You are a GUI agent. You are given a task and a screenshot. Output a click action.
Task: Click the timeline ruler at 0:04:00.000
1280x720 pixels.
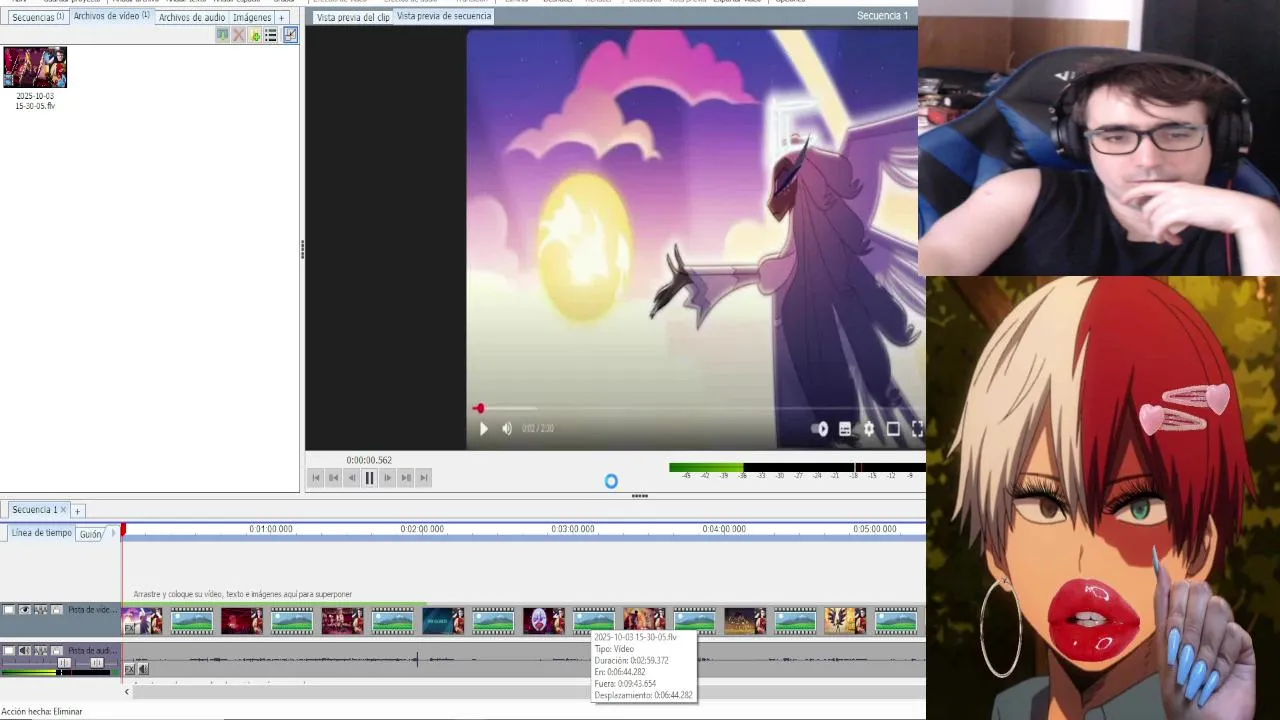[x=724, y=529]
